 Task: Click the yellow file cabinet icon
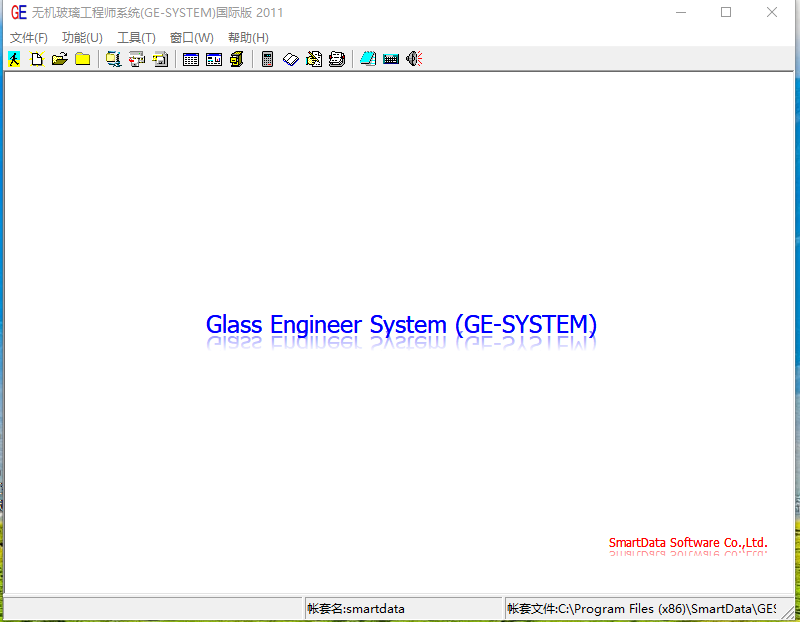237,59
